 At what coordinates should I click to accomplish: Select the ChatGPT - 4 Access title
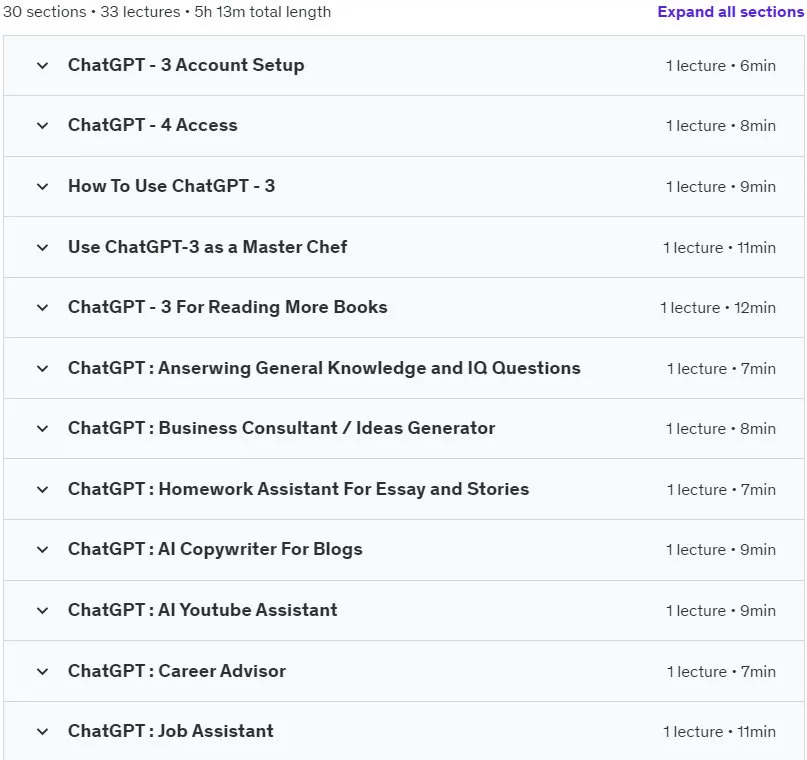(152, 125)
